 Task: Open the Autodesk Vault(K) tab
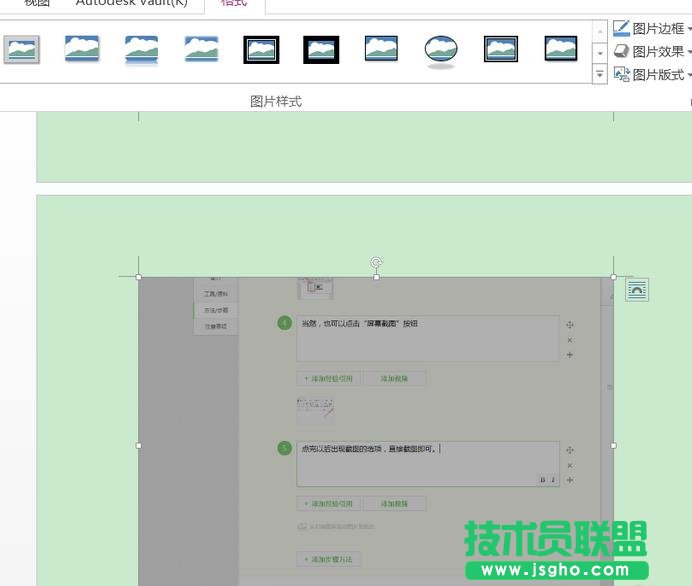click(x=132, y=4)
